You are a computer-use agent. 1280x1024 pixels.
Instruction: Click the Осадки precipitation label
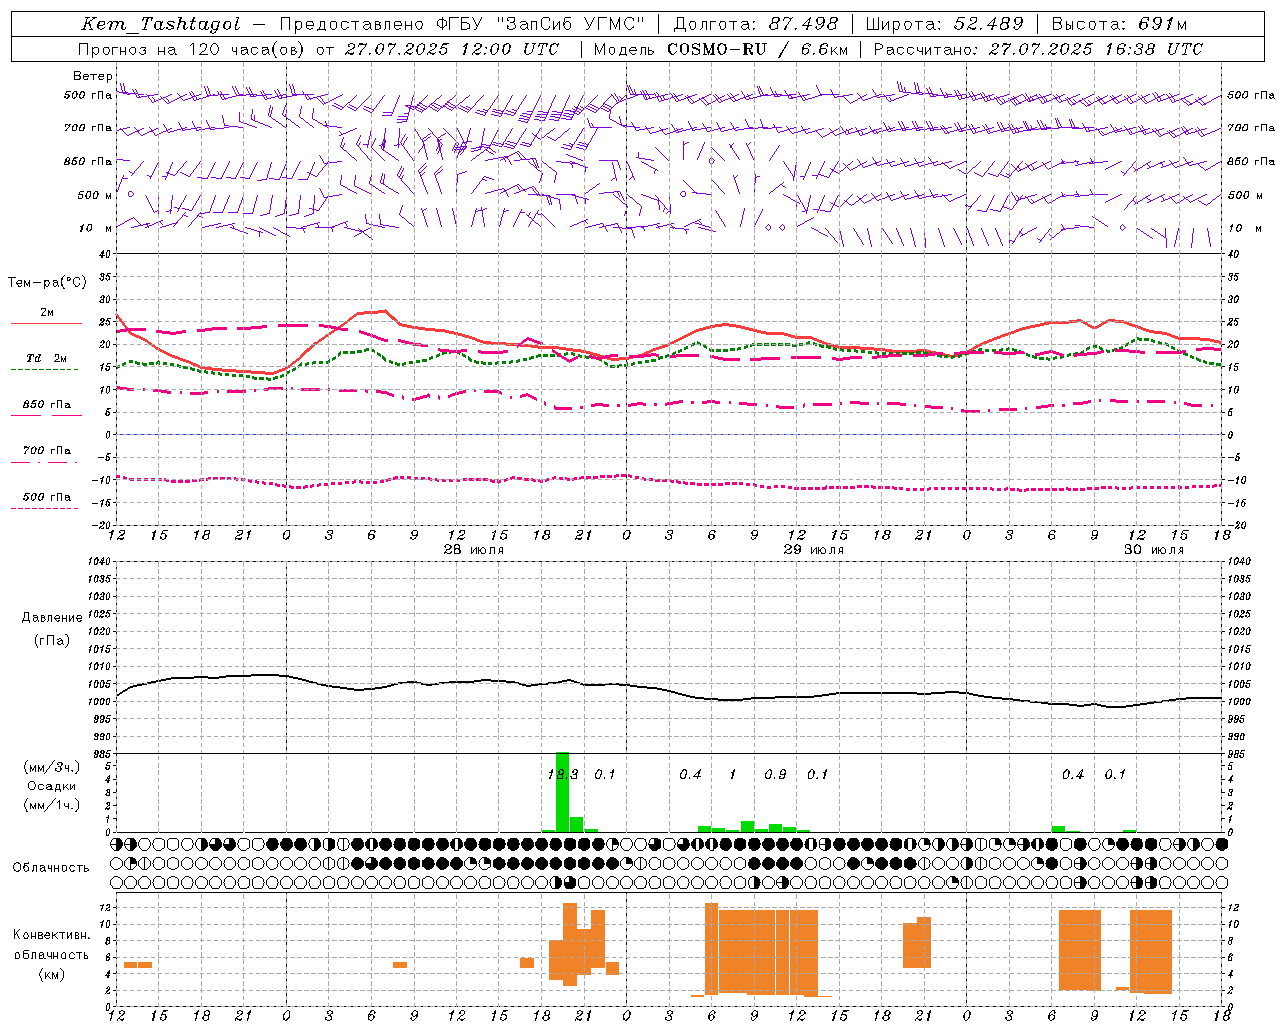coord(52,786)
